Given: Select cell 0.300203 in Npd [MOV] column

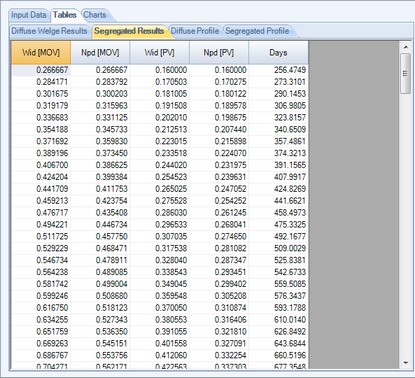Looking at the screenshot, I should click(100, 94).
